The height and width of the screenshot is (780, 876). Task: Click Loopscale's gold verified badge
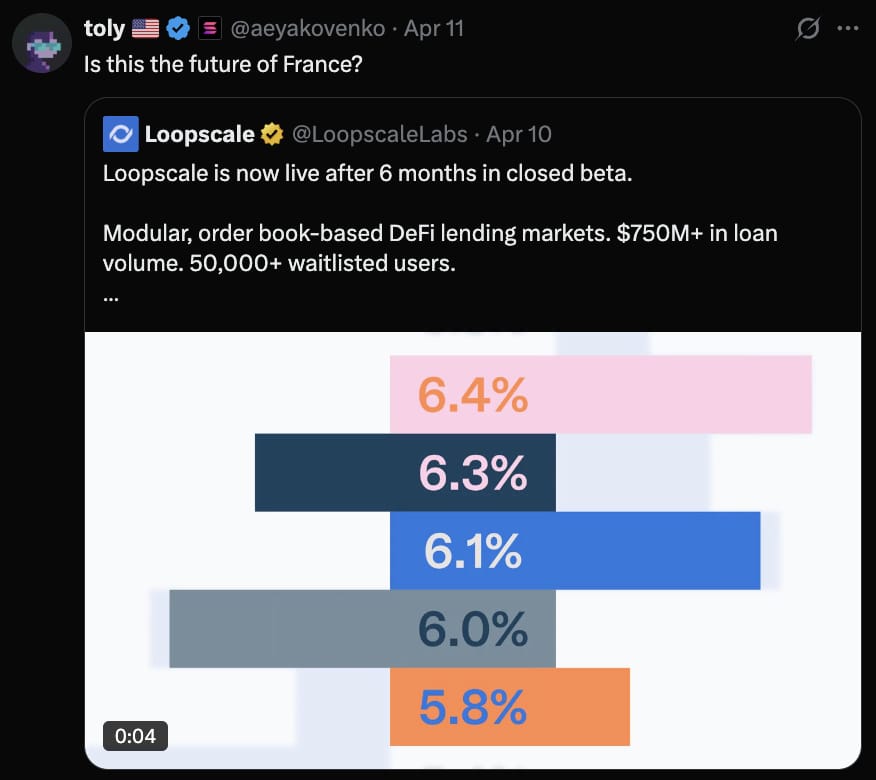(272, 135)
